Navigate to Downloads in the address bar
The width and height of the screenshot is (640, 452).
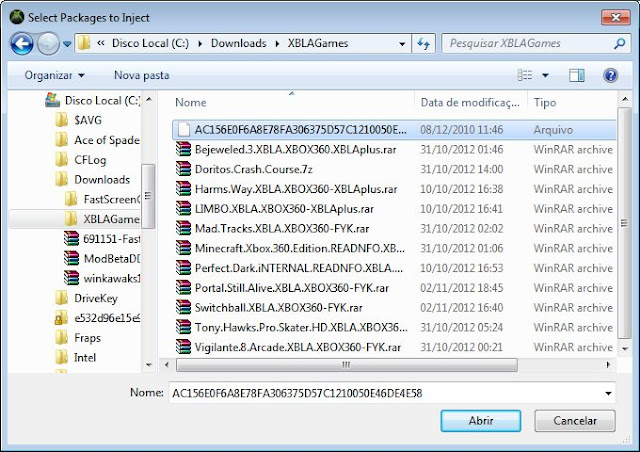(238, 43)
